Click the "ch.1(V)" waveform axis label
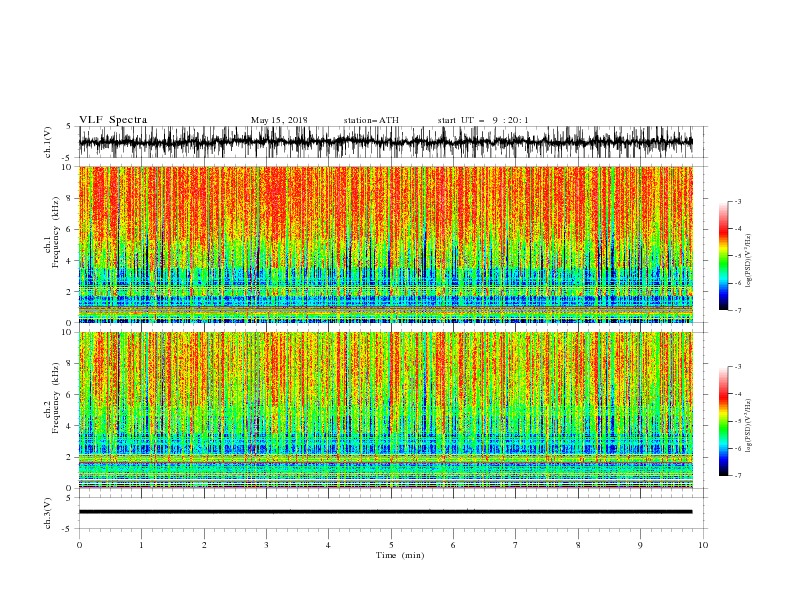Image resolution: width=792 pixels, height=612 pixels. pyautogui.click(x=48, y=142)
